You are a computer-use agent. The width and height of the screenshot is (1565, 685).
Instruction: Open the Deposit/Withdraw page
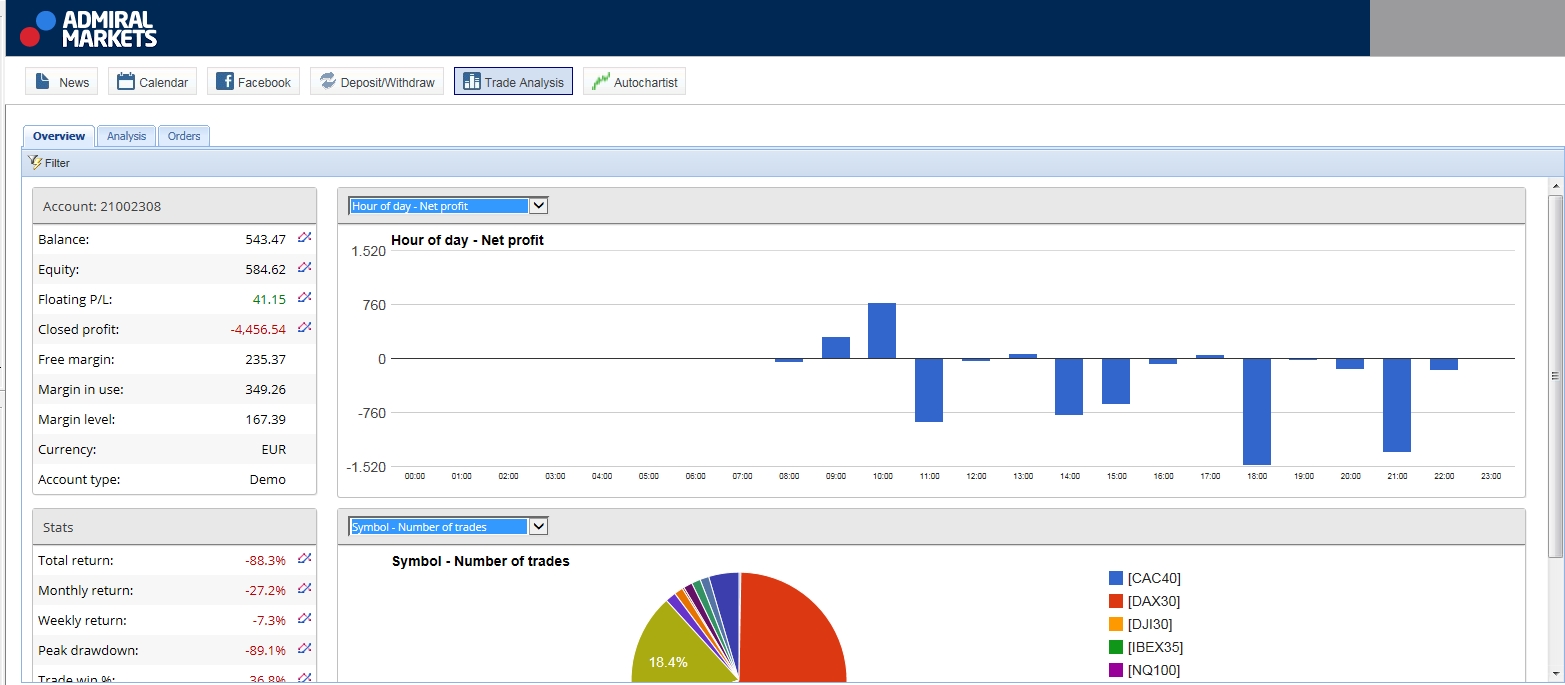[x=377, y=82]
